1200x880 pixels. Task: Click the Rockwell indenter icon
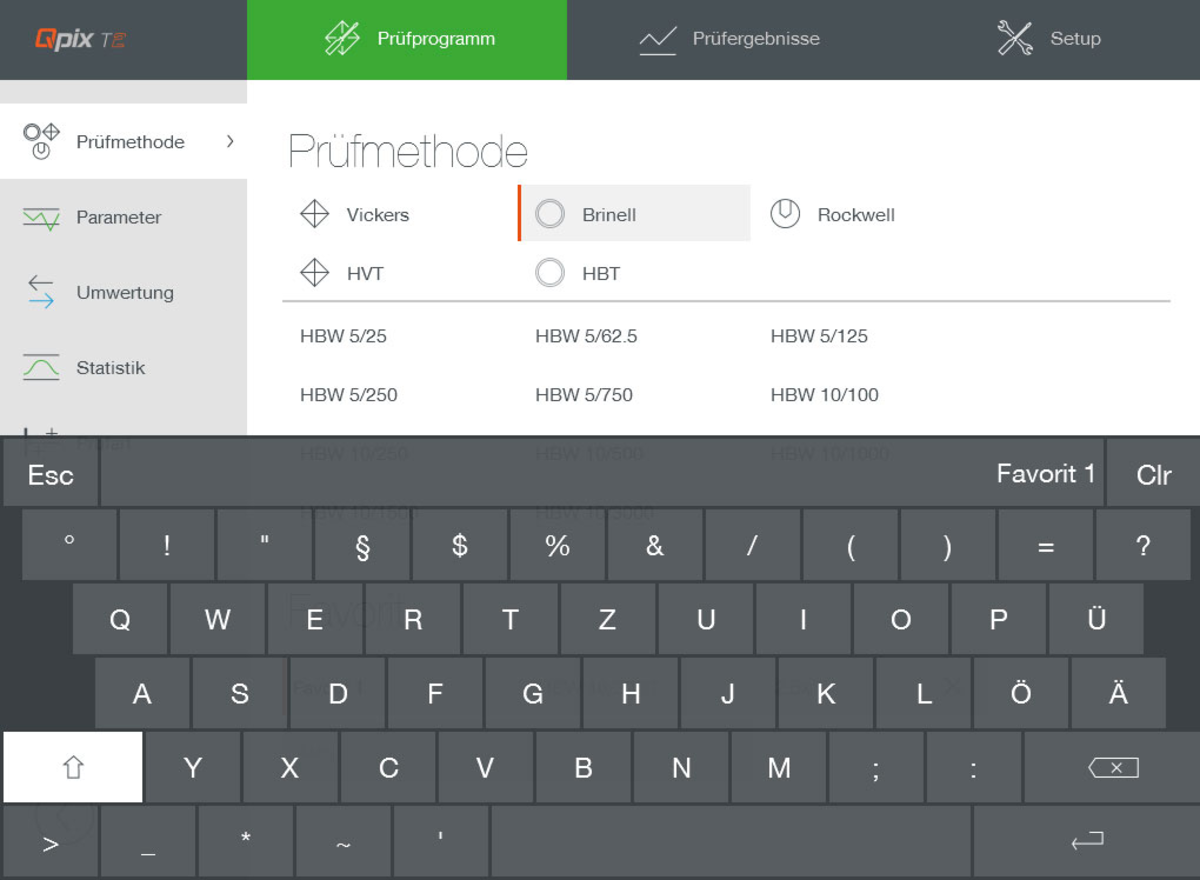tap(785, 214)
